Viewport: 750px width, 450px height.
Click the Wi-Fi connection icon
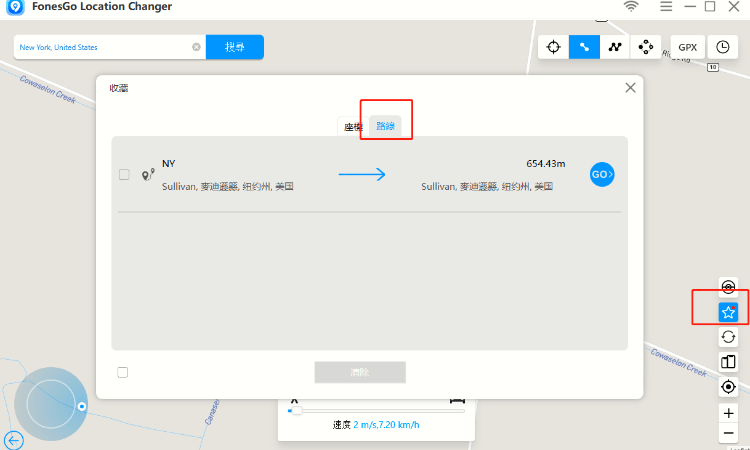[631, 6]
